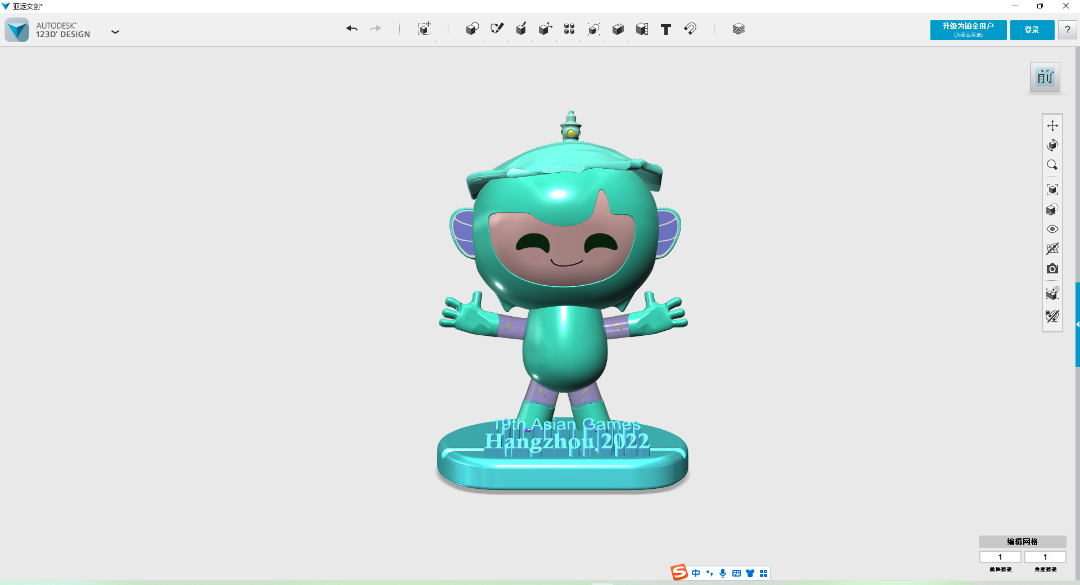Viewport: 1080px width, 585px height.
Task: Select the 19th Asian Games text object
Action: point(567,424)
